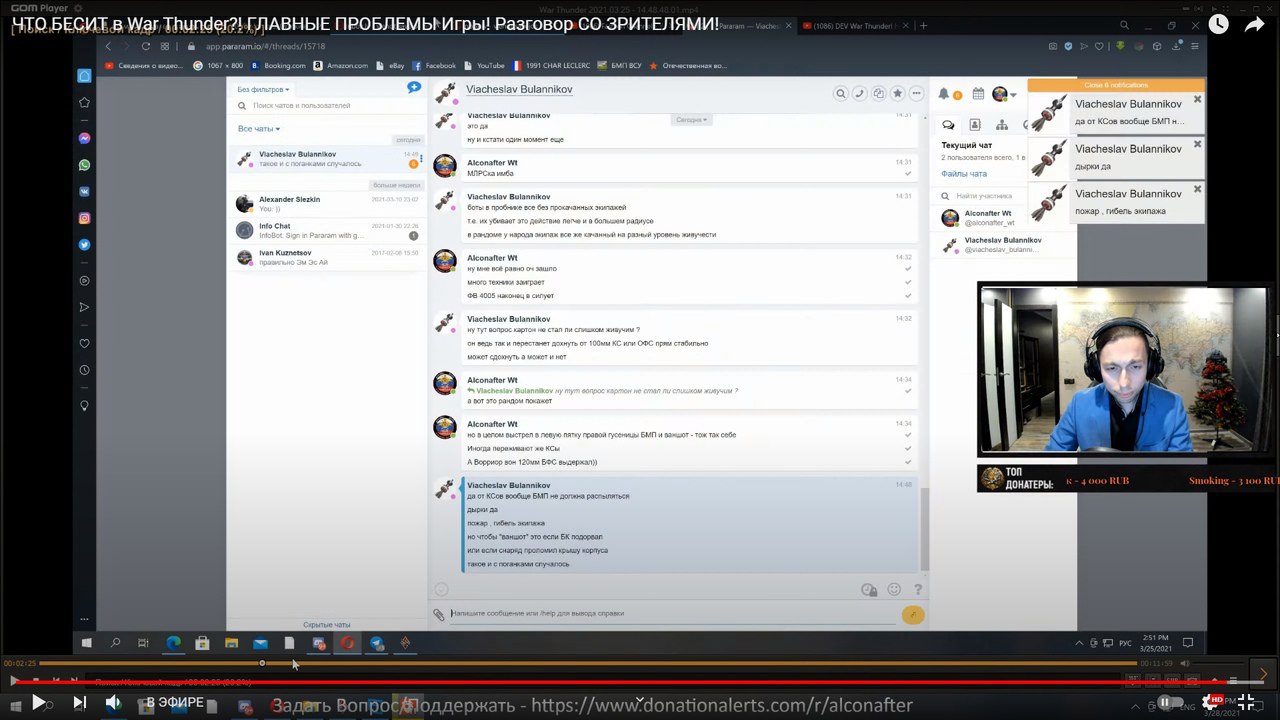Click the chat search field 'Поиск чатов'
Screen dimensions: 1280x720
(x=328, y=105)
